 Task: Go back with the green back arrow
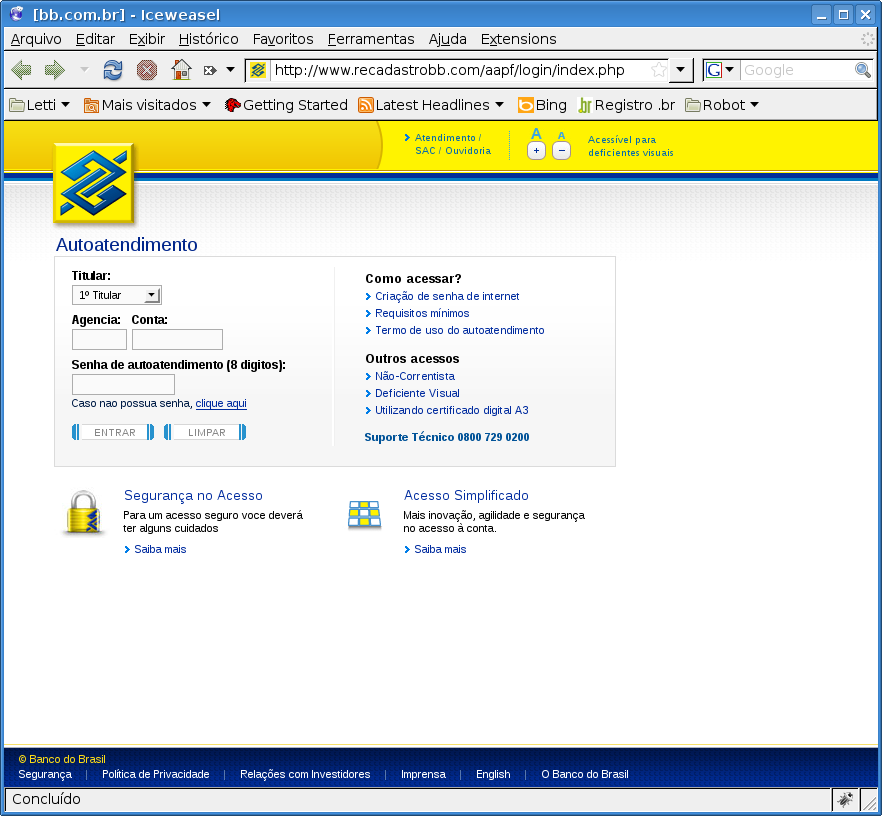[21, 70]
